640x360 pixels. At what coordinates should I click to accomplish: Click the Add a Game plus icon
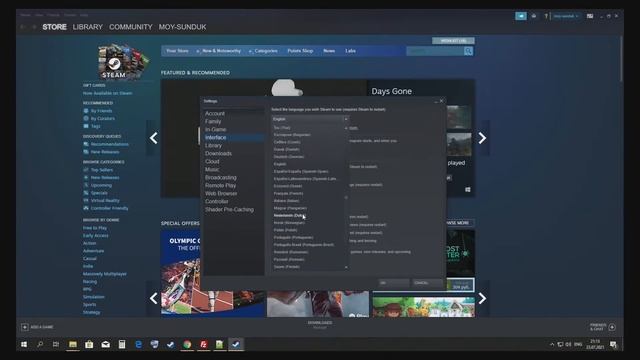(24, 327)
